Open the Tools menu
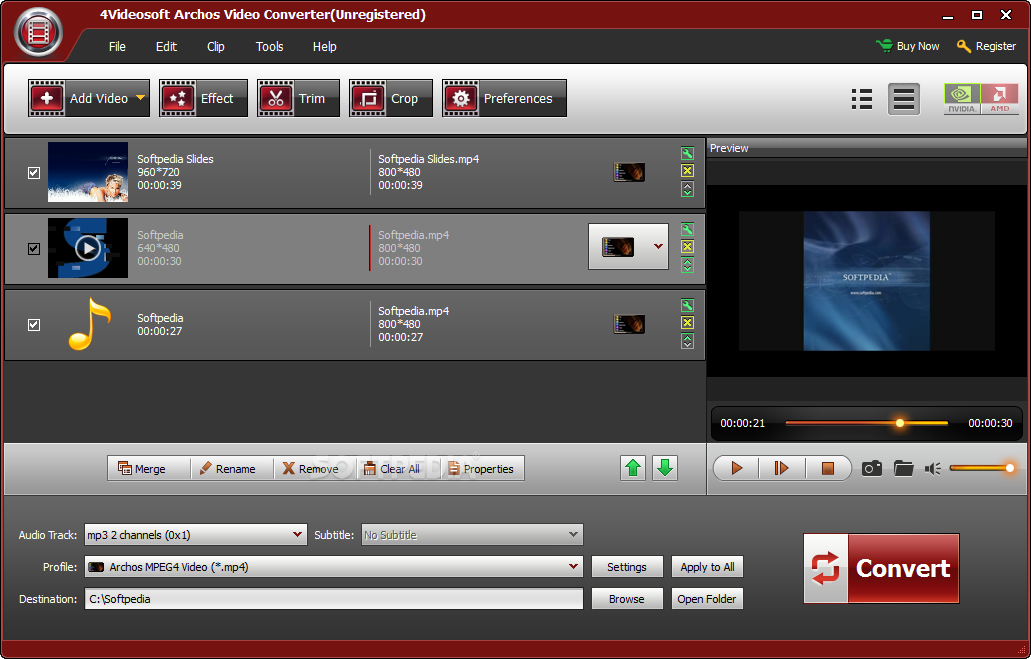The height and width of the screenshot is (659, 1031). point(270,47)
